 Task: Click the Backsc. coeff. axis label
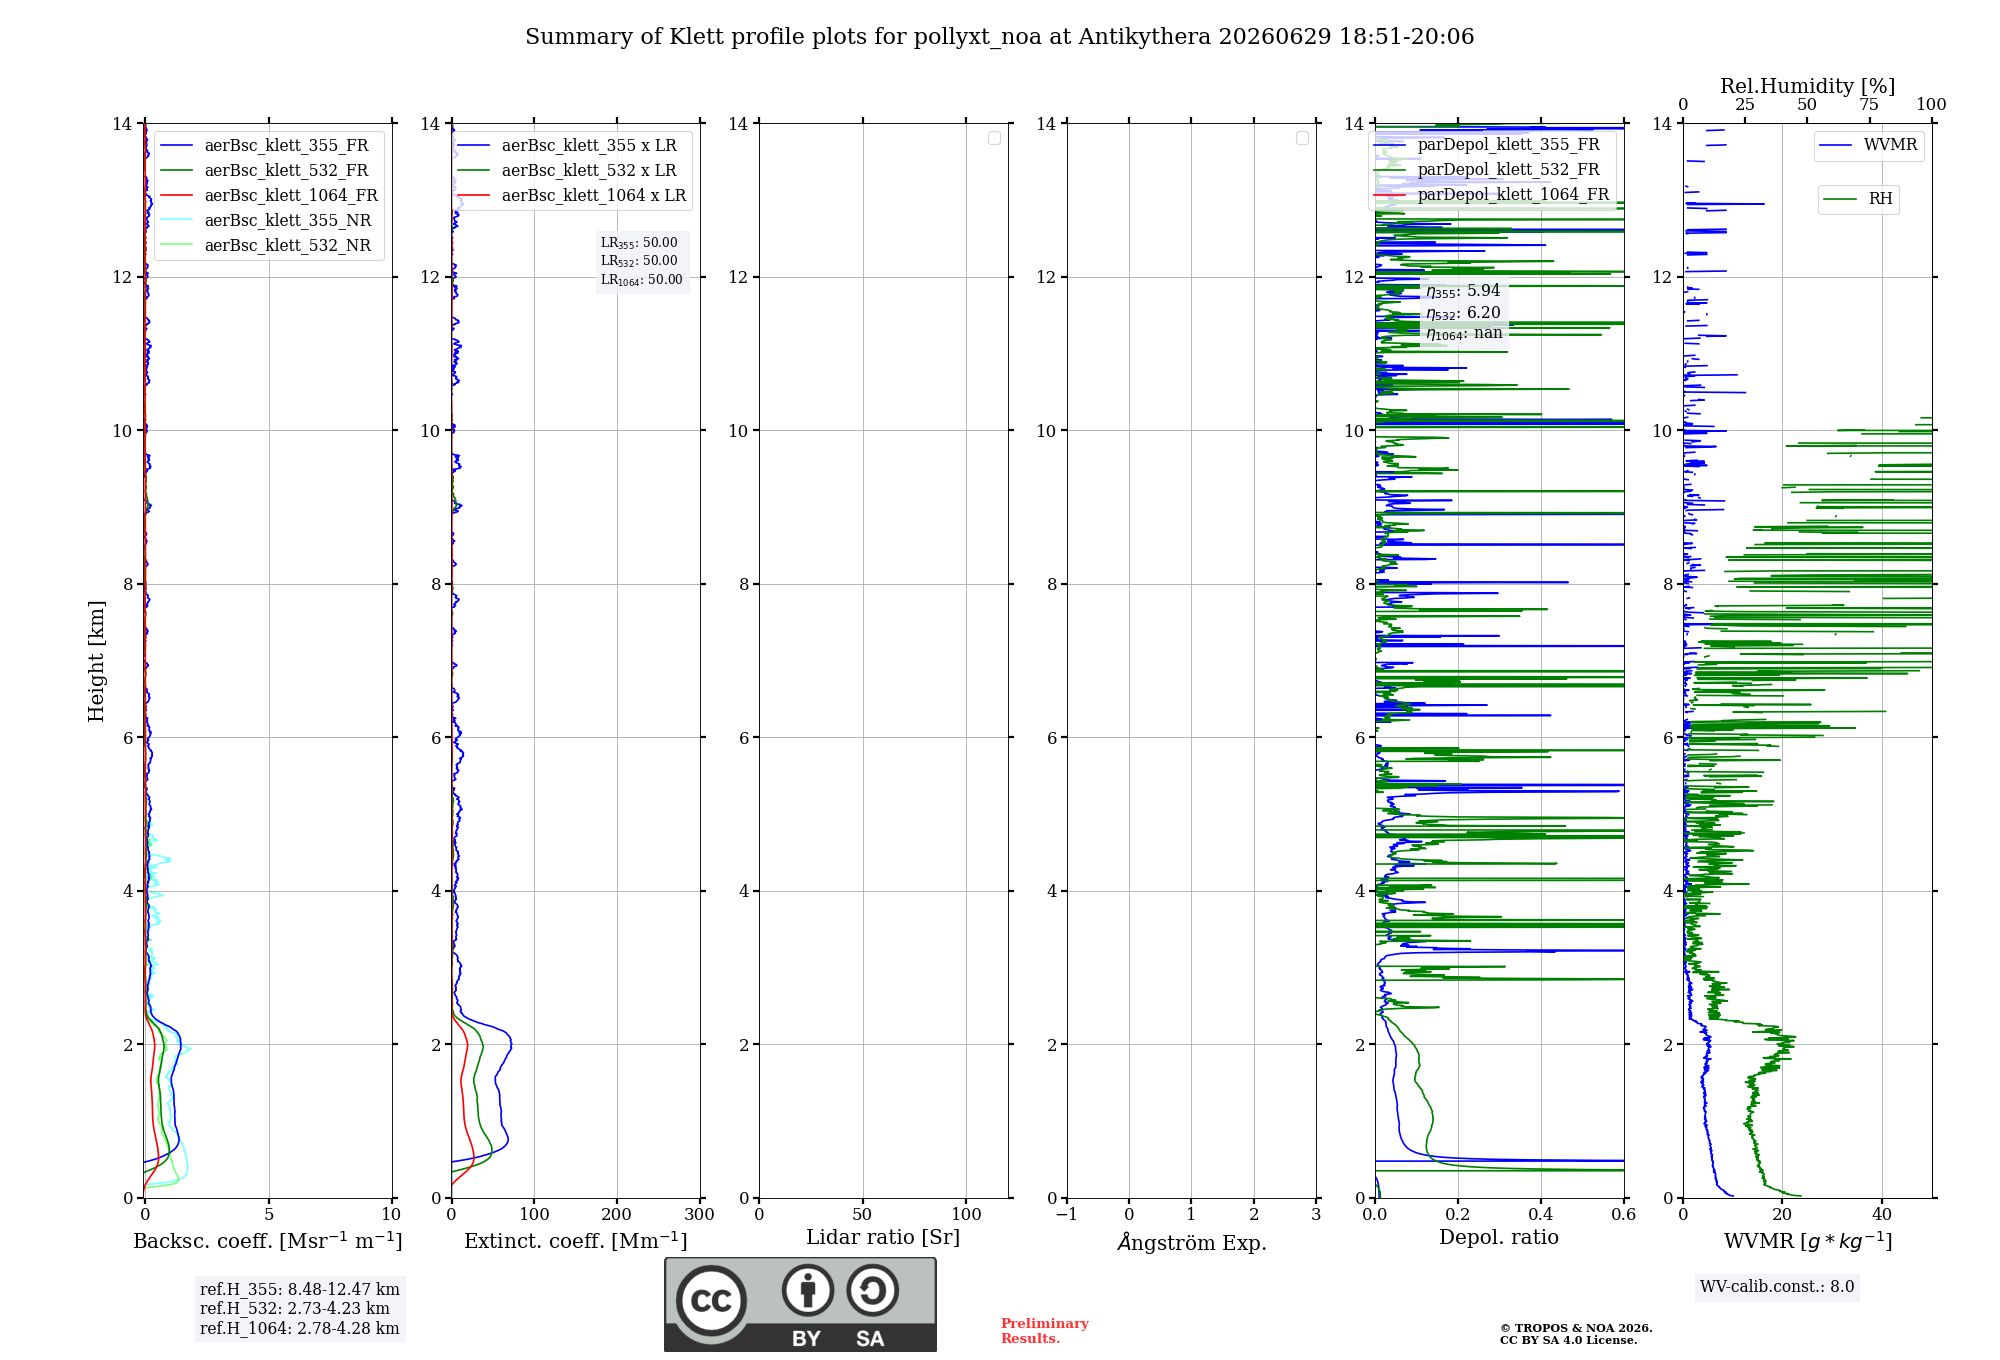click(268, 1241)
